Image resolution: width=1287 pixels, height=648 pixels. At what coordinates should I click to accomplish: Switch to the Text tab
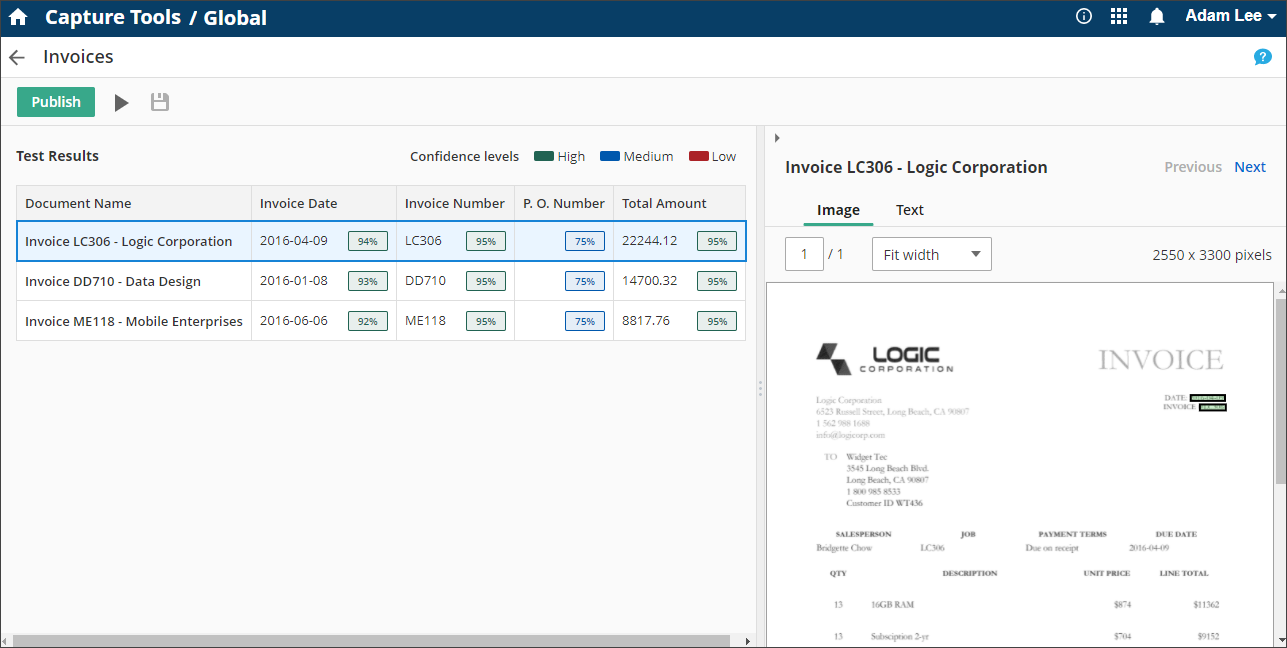pyautogui.click(x=909, y=210)
